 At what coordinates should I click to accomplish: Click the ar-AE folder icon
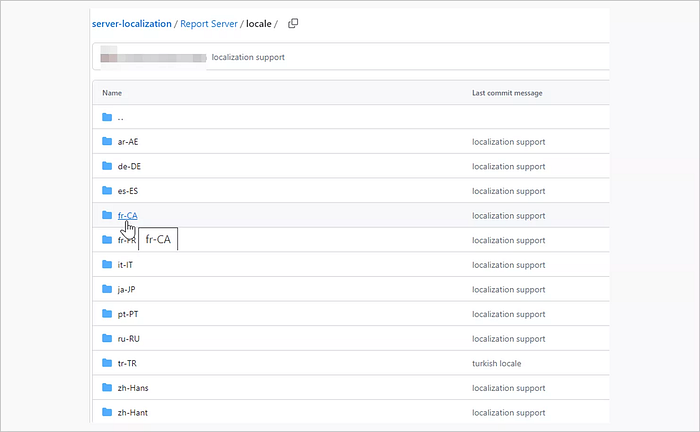click(x=107, y=141)
